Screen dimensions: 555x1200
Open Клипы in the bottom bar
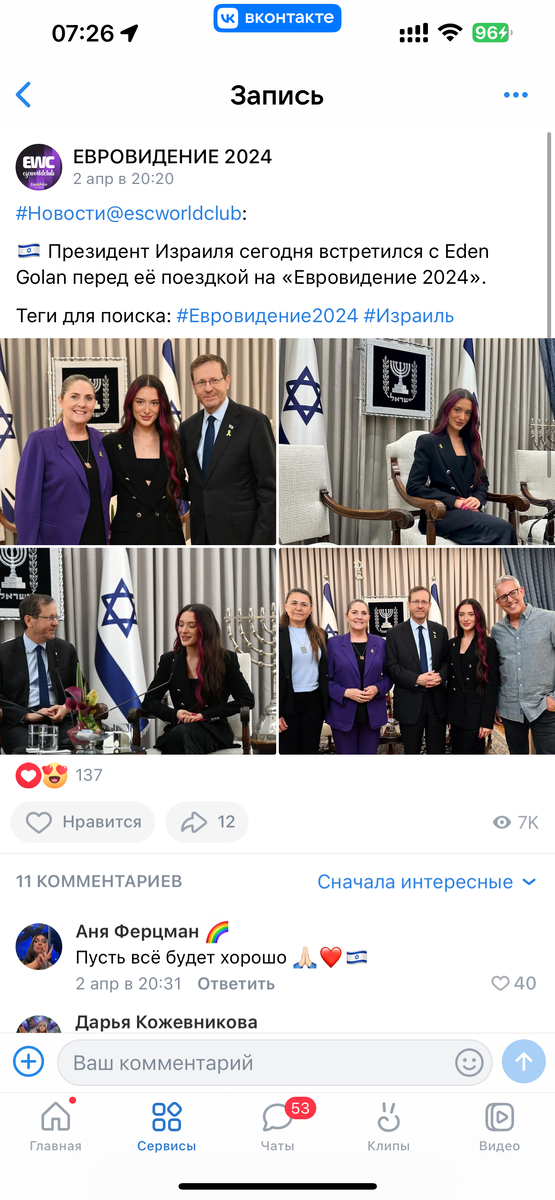point(388,1127)
